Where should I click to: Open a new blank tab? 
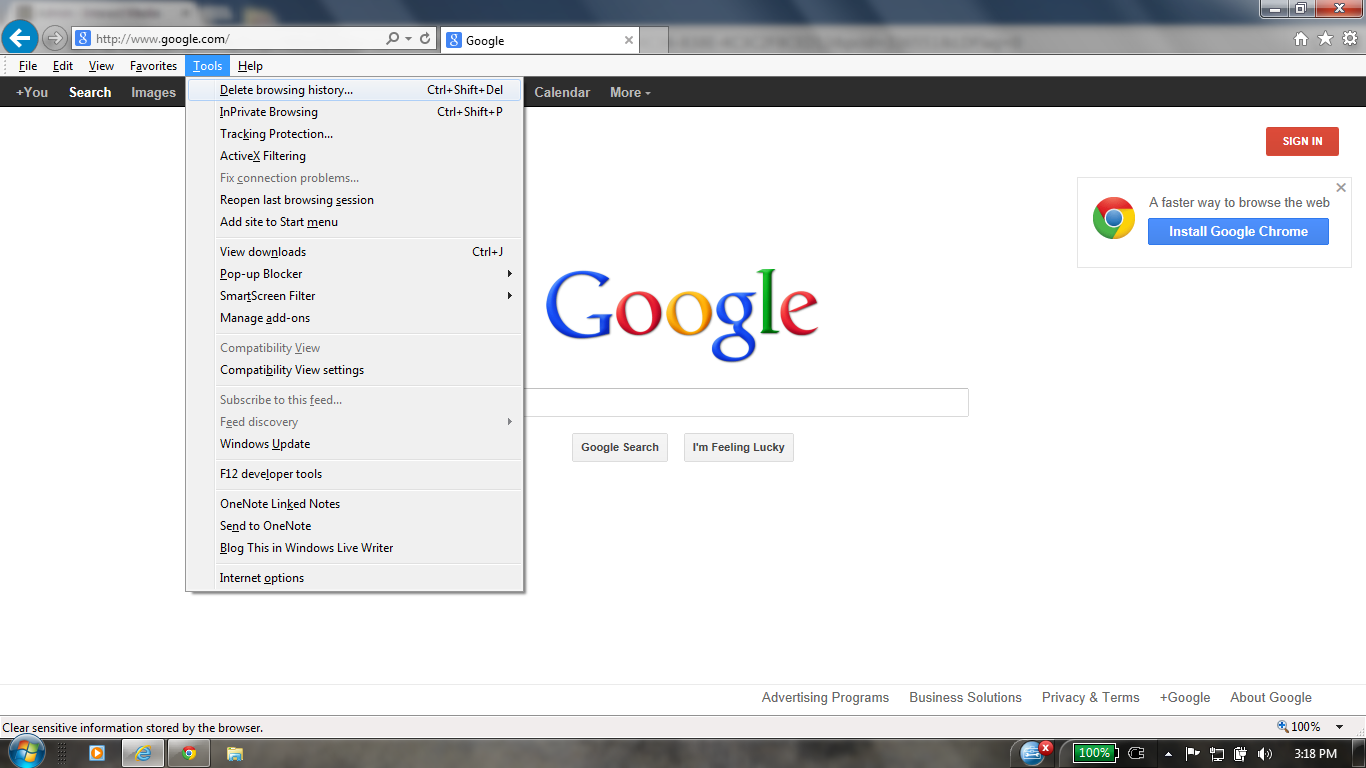coord(654,40)
